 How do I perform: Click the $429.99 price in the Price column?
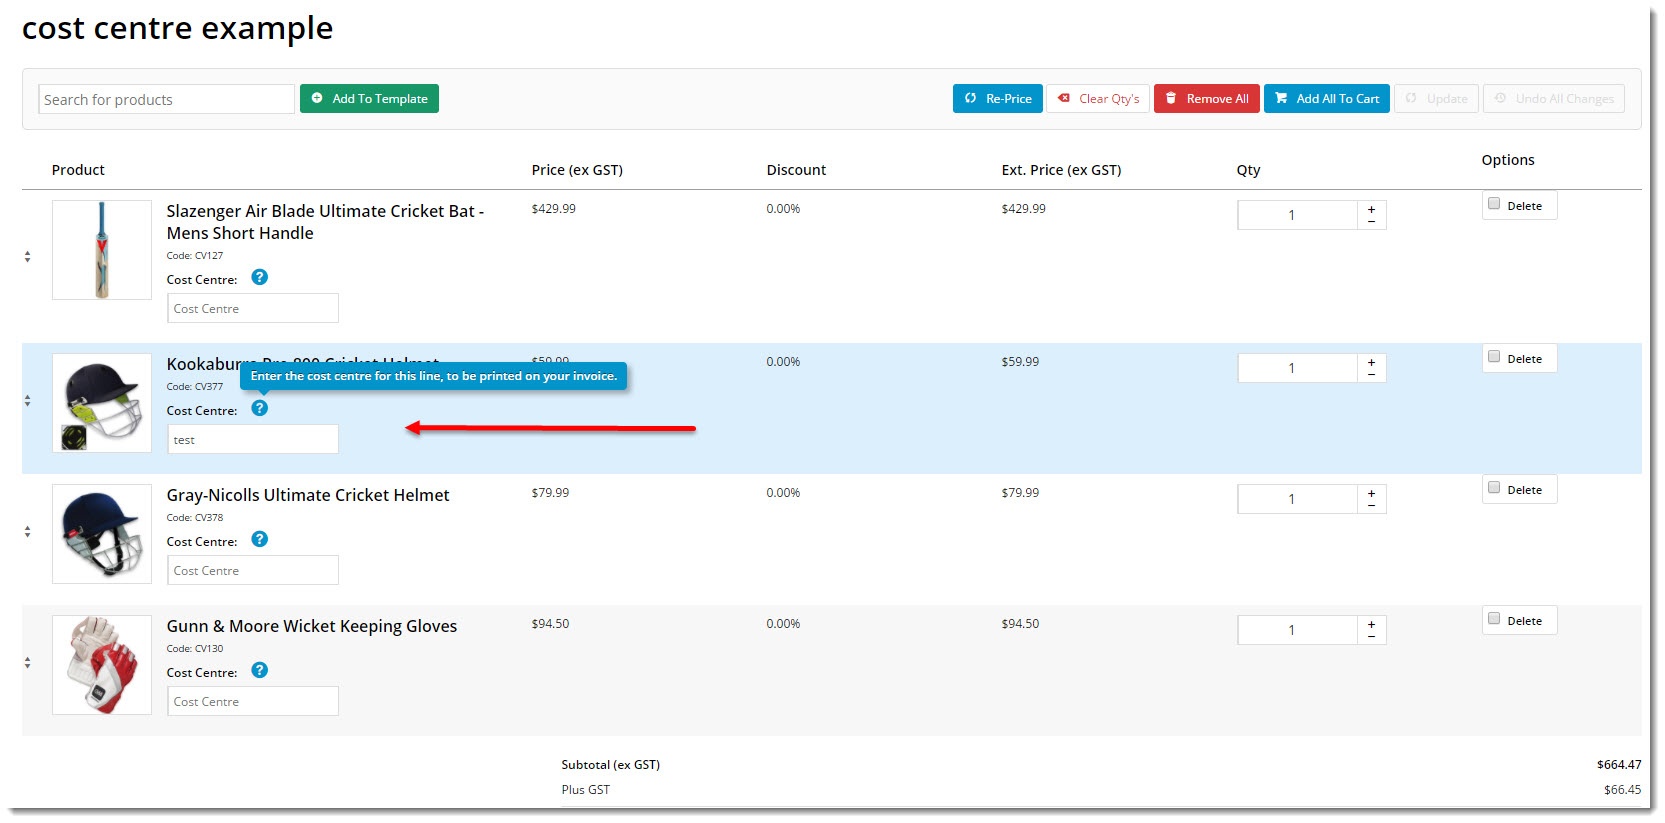(553, 209)
